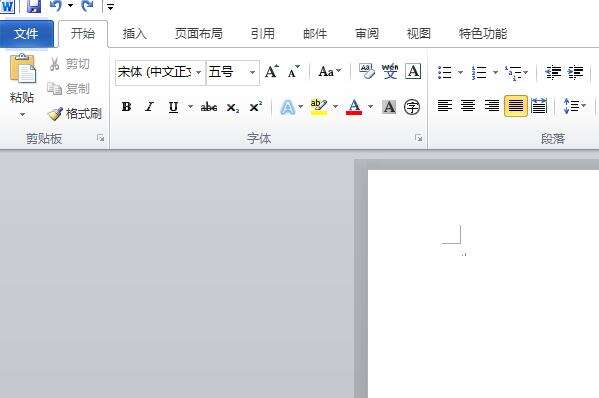Screen dimensions: 599x398
Task: Open the 特色功能 tab
Action: pos(483,34)
